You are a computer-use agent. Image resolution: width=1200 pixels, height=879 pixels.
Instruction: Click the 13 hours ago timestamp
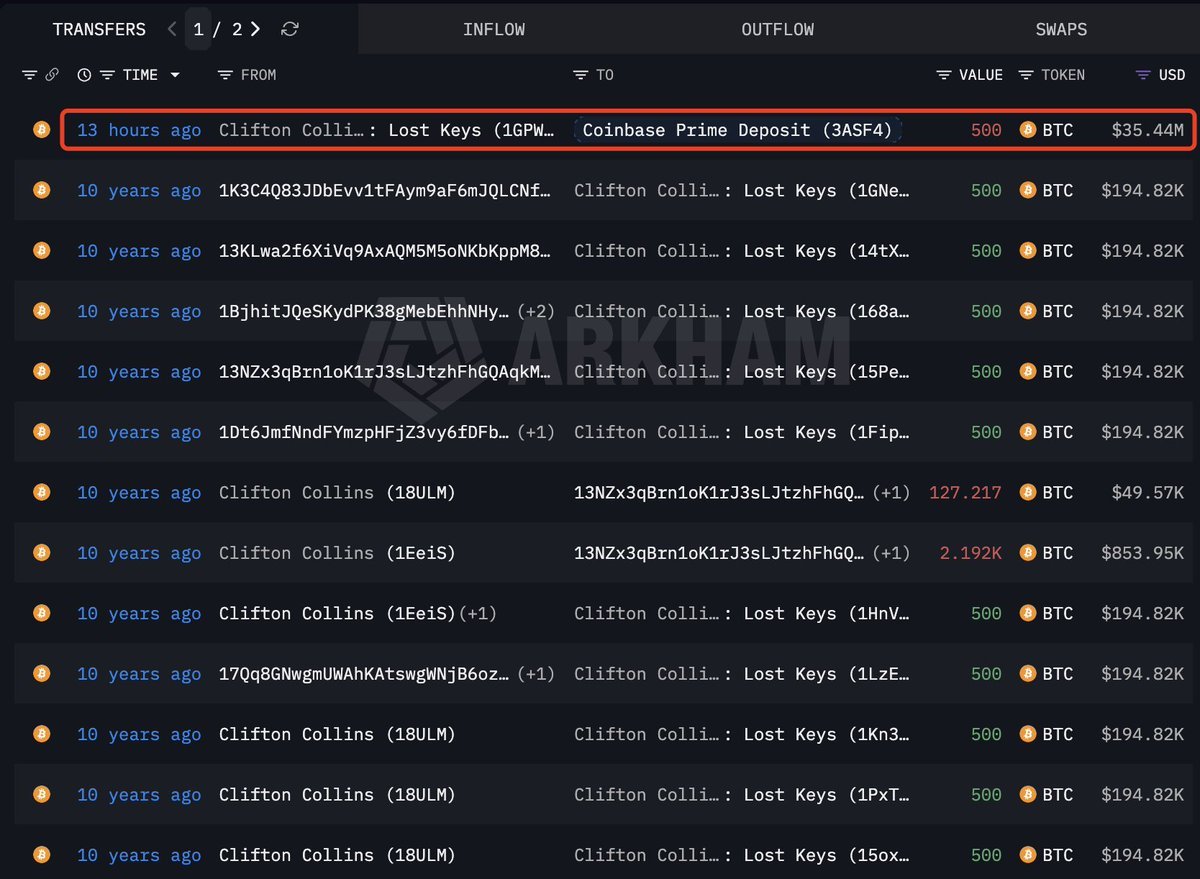tap(139, 129)
